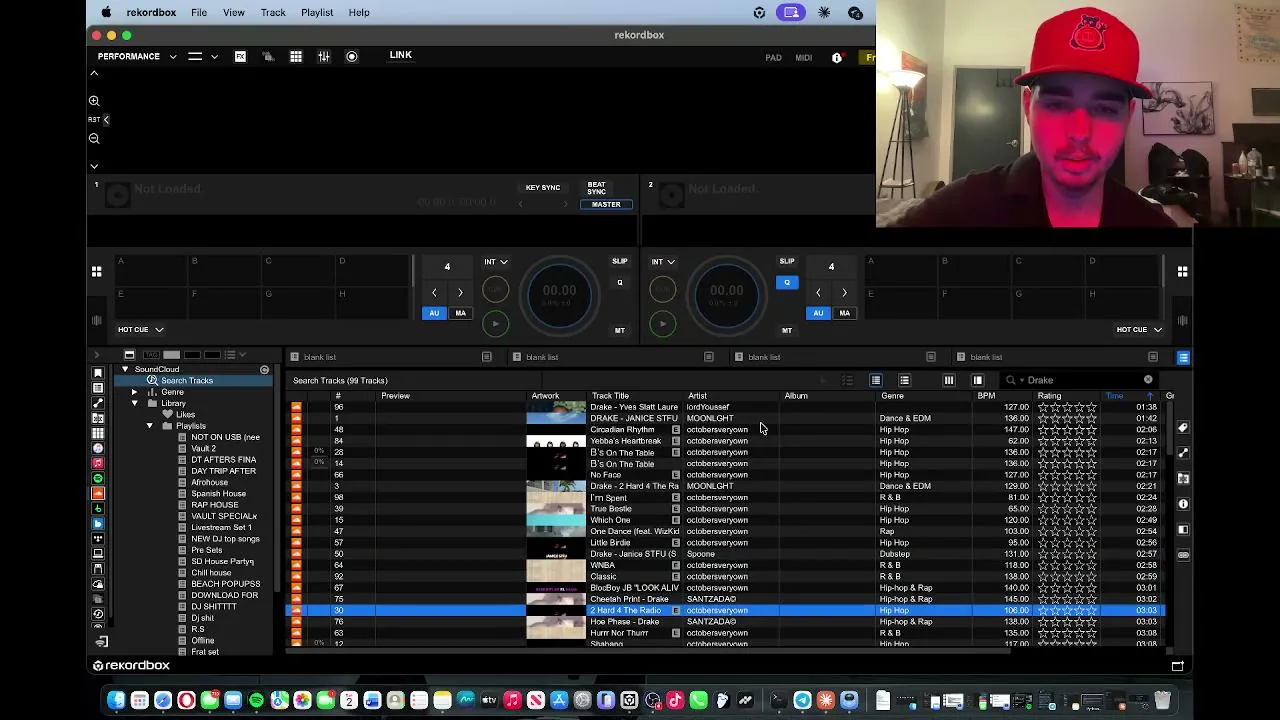Expand the Genre tree node

(x=134, y=393)
